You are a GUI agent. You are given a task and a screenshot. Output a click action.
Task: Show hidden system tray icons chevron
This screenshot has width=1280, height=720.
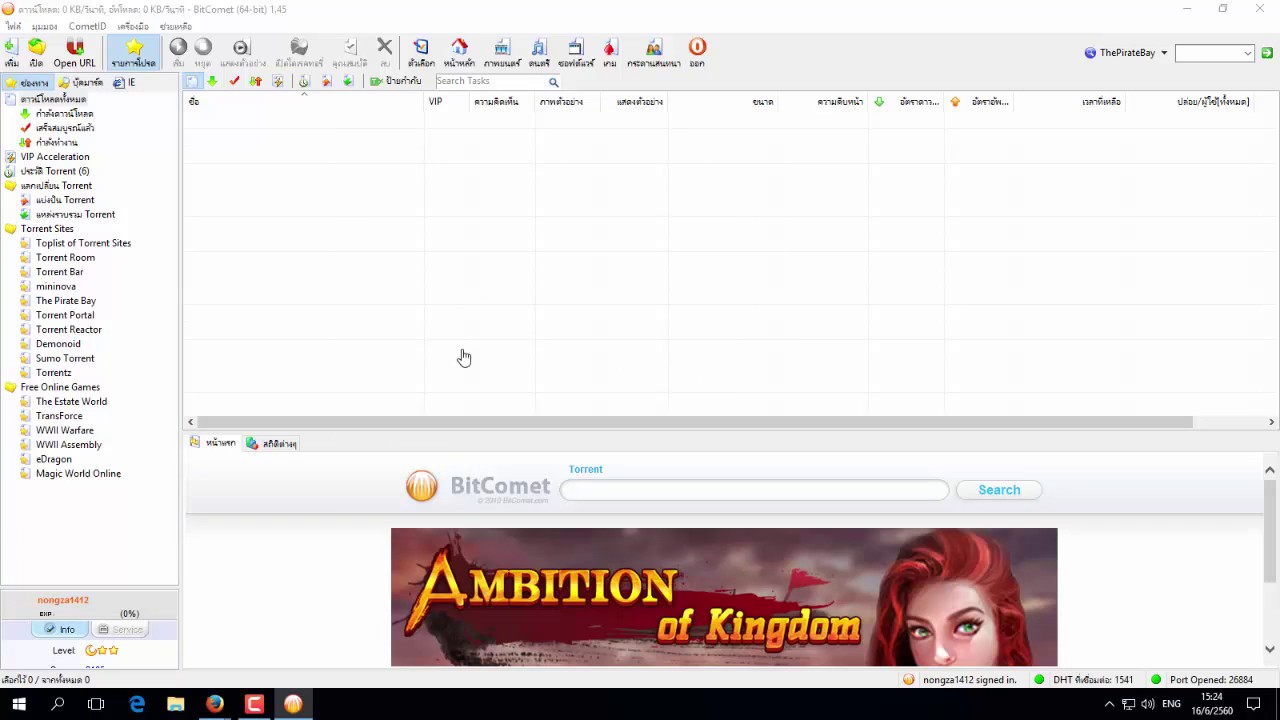coord(1108,705)
